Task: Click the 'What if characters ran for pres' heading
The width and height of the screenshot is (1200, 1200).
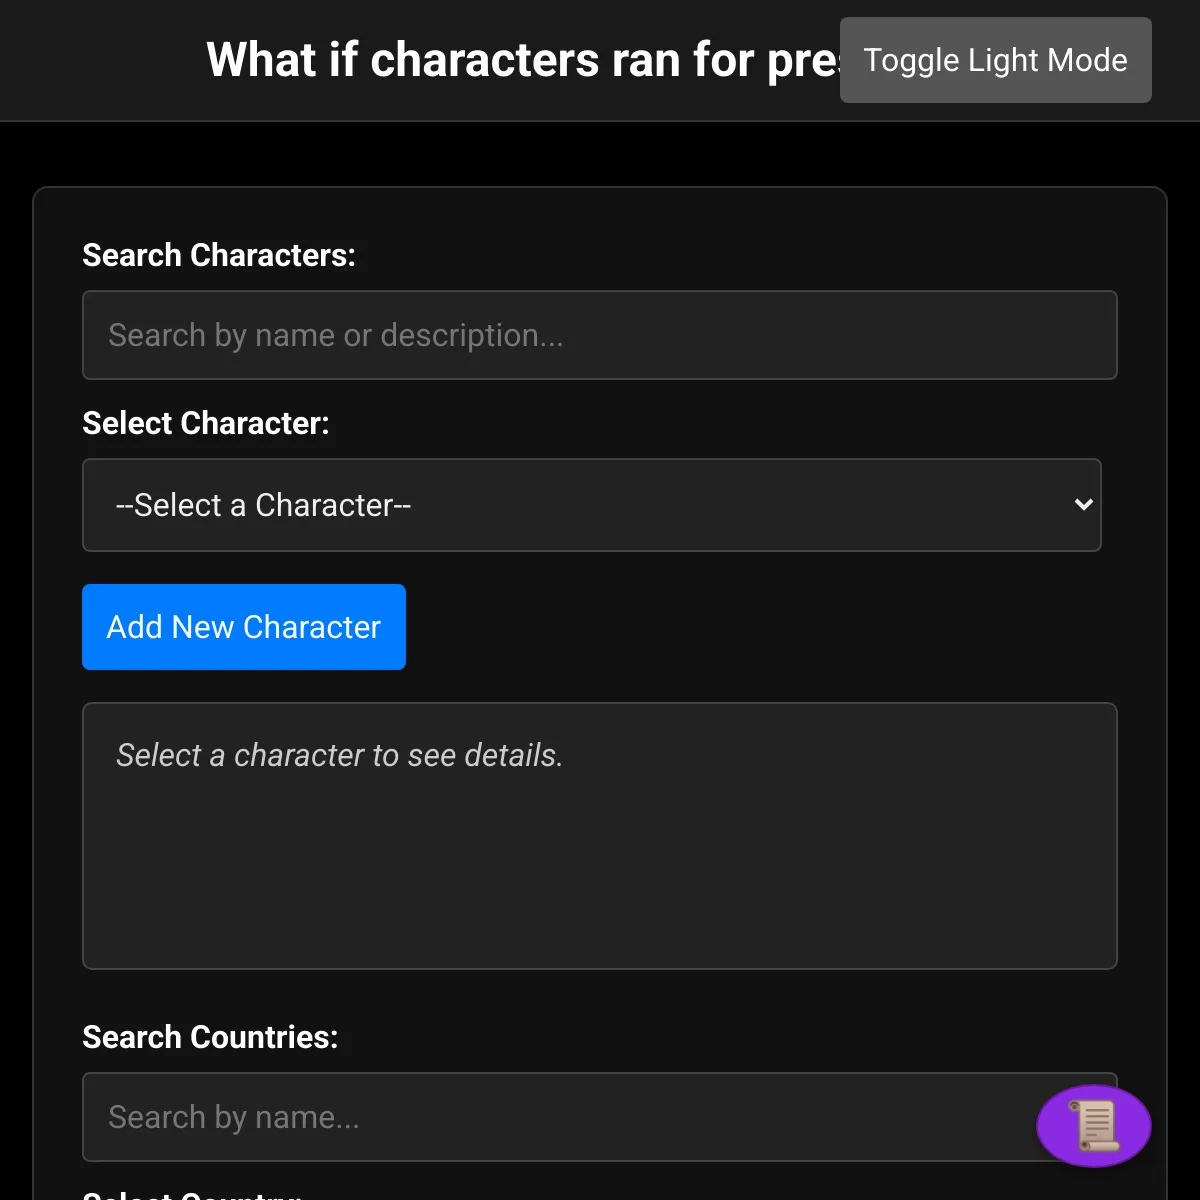Action: tap(523, 60)
